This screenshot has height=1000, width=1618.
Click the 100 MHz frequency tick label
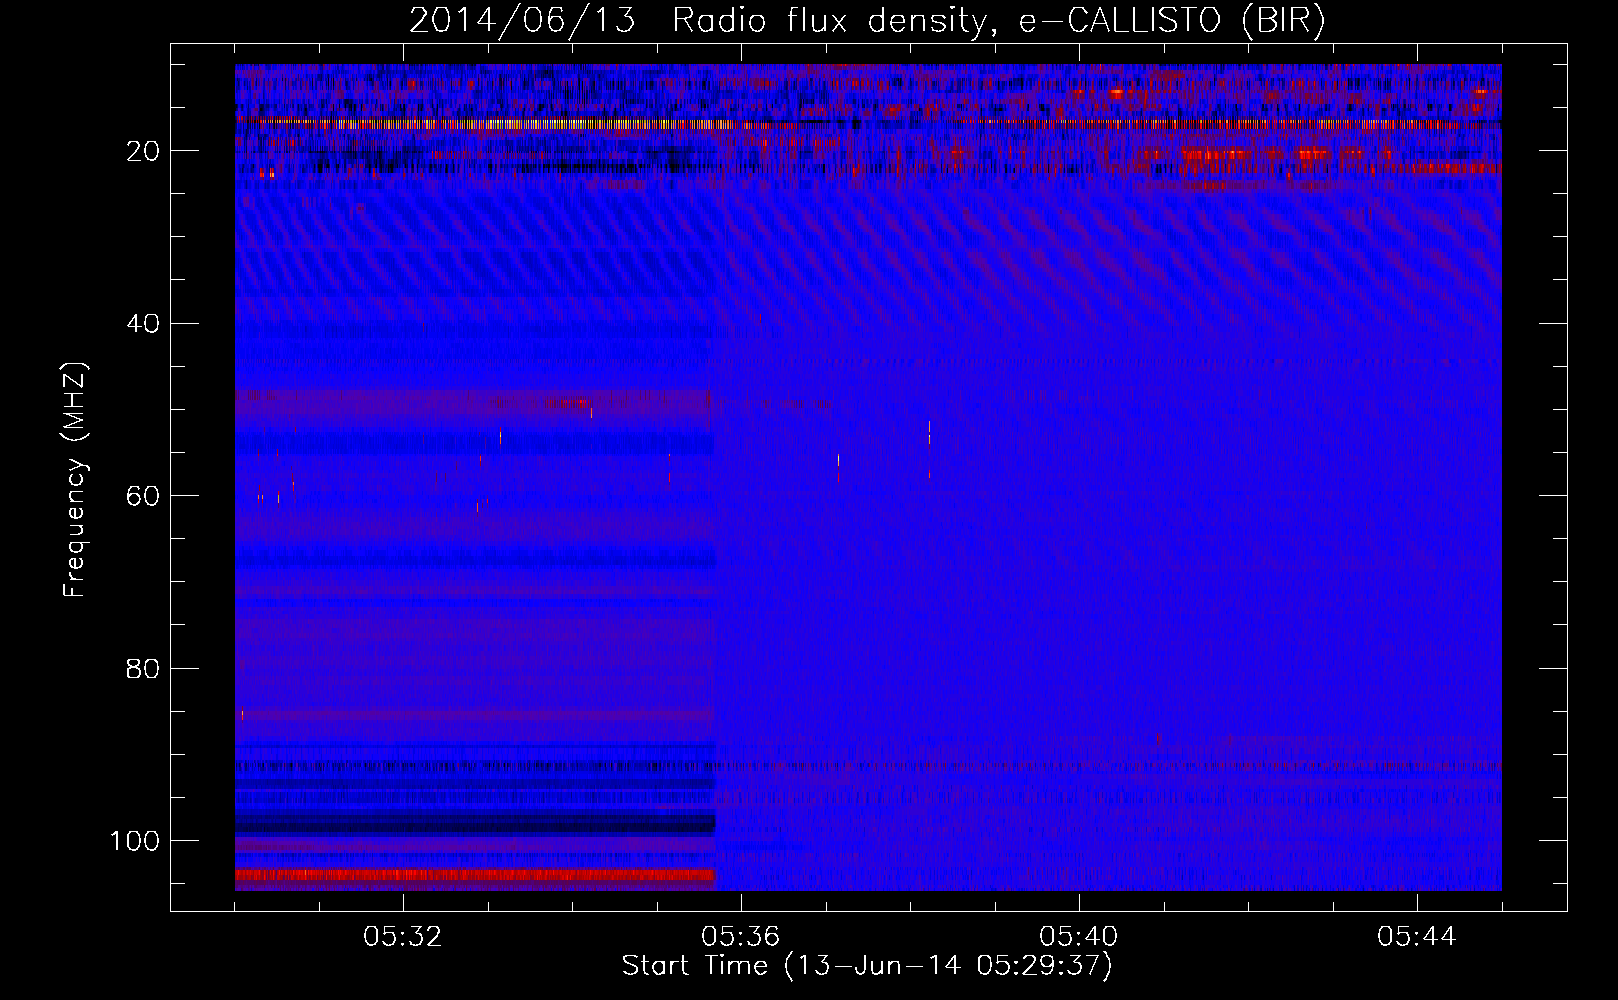click(x=135, y=841)
